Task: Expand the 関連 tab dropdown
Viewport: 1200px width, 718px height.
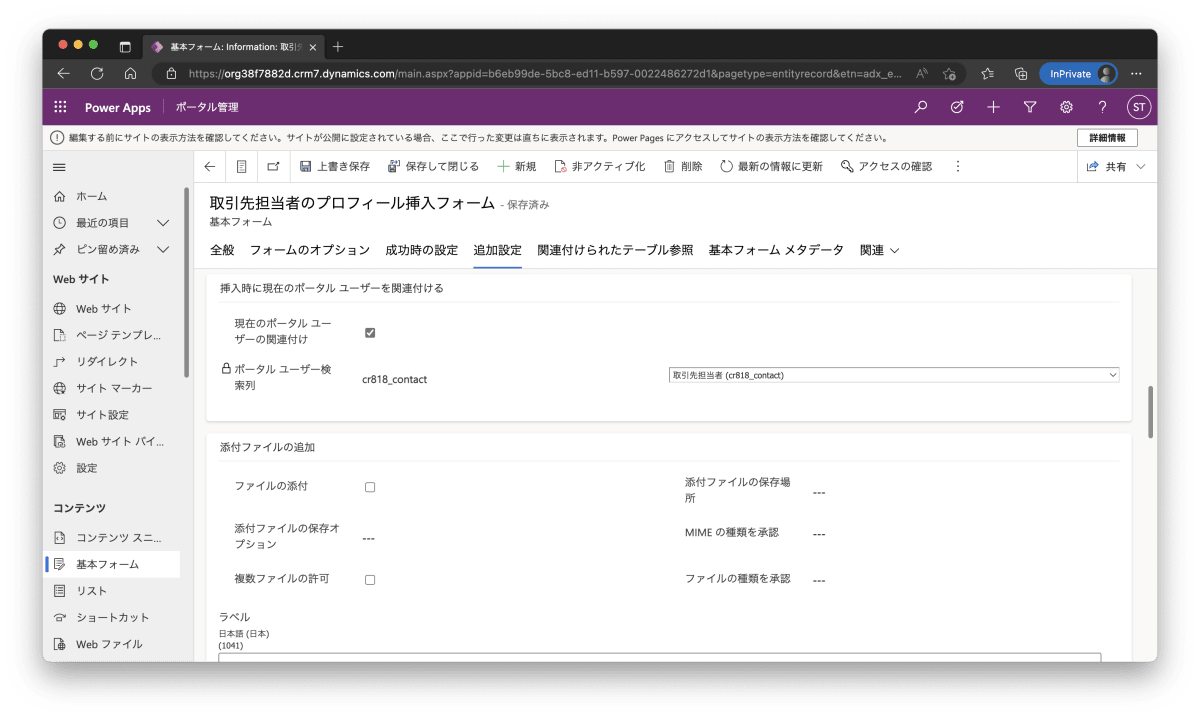Action: click(880, 250)
